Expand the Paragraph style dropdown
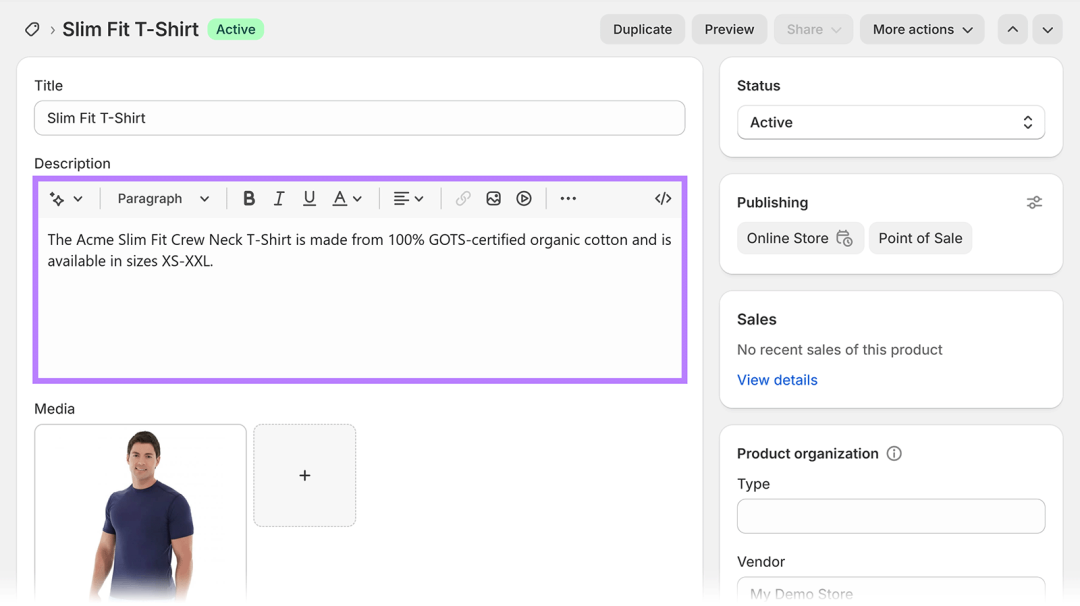1080x606 pixels. [163, 199]
